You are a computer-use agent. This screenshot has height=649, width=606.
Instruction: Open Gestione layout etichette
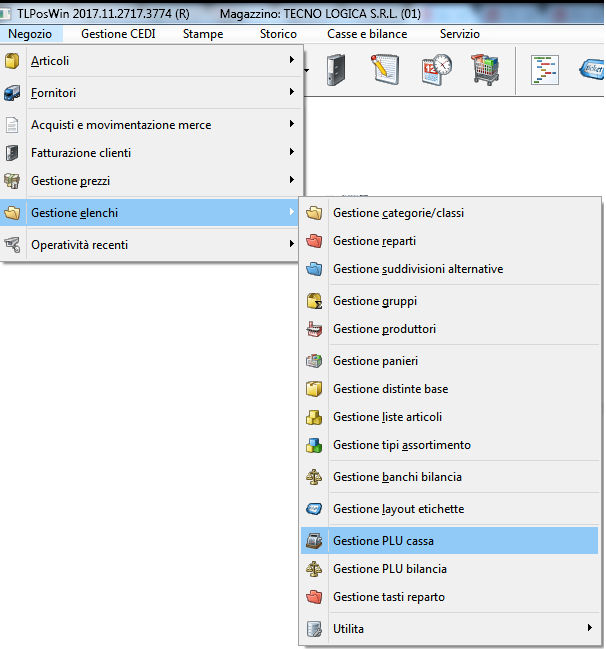tap(398, 509)
